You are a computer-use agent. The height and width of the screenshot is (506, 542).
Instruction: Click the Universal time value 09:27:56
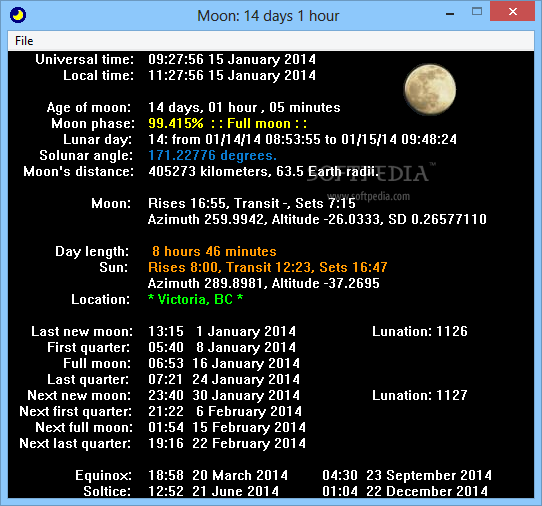click(232, 59)
